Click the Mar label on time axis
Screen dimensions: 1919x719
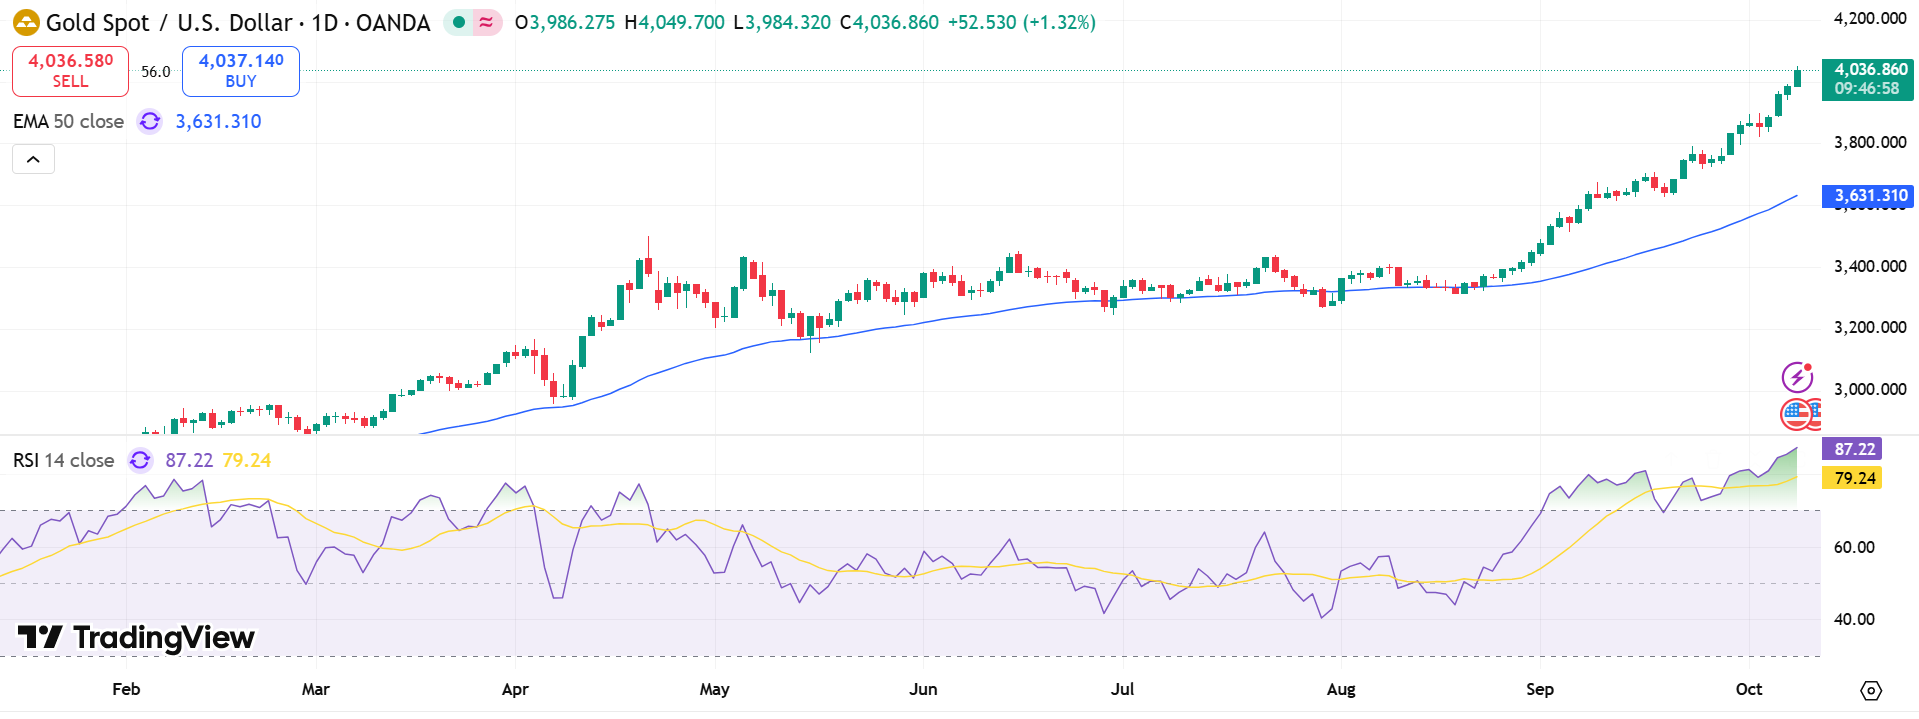point(315,689)
